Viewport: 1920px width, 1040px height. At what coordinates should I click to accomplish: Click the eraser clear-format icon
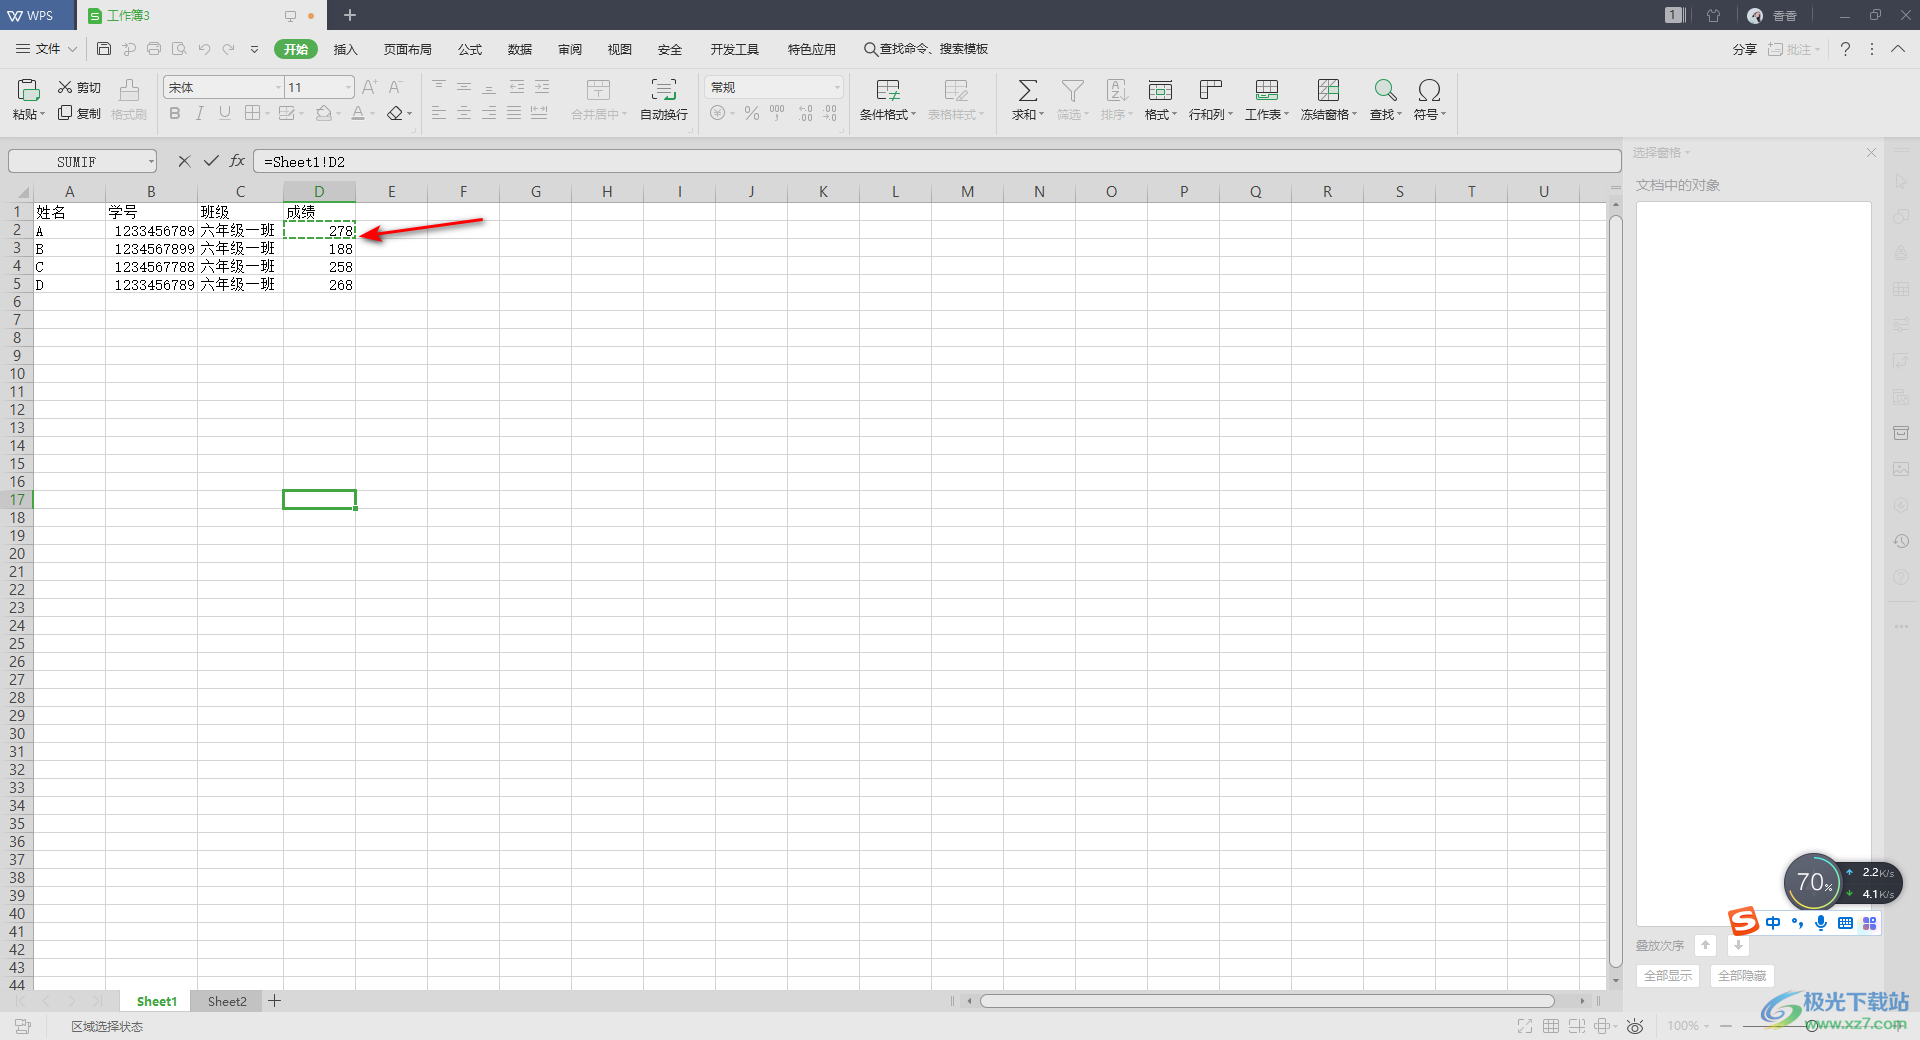395,114
